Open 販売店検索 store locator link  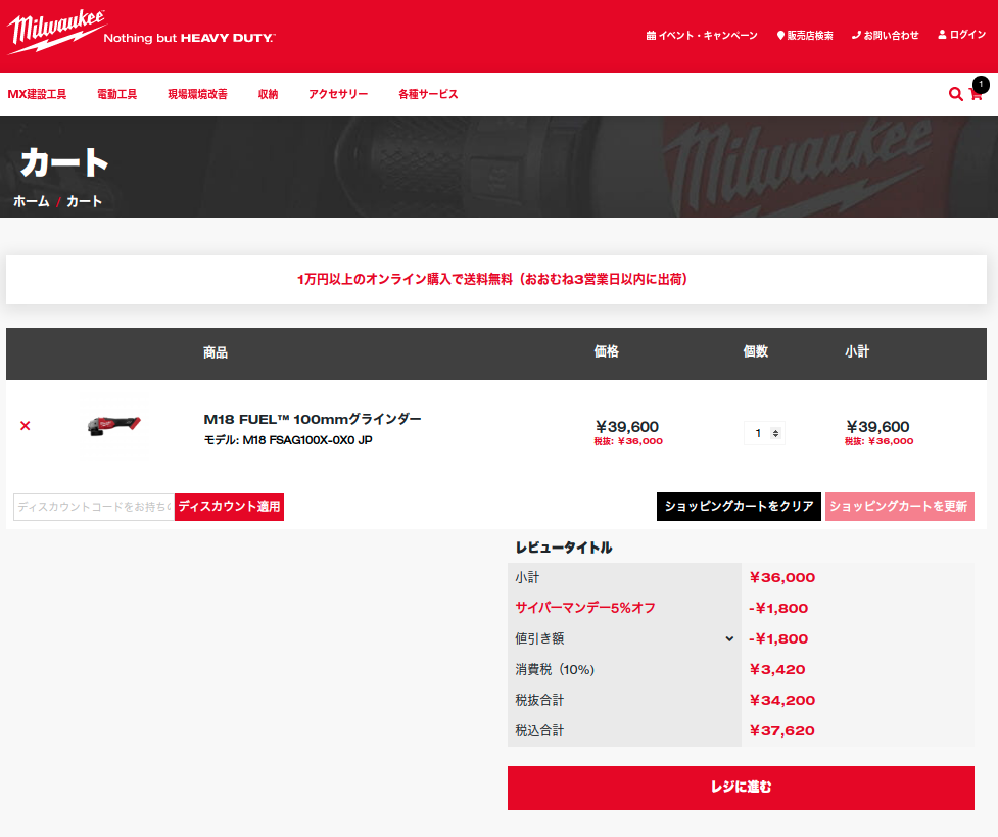[805, 36]
